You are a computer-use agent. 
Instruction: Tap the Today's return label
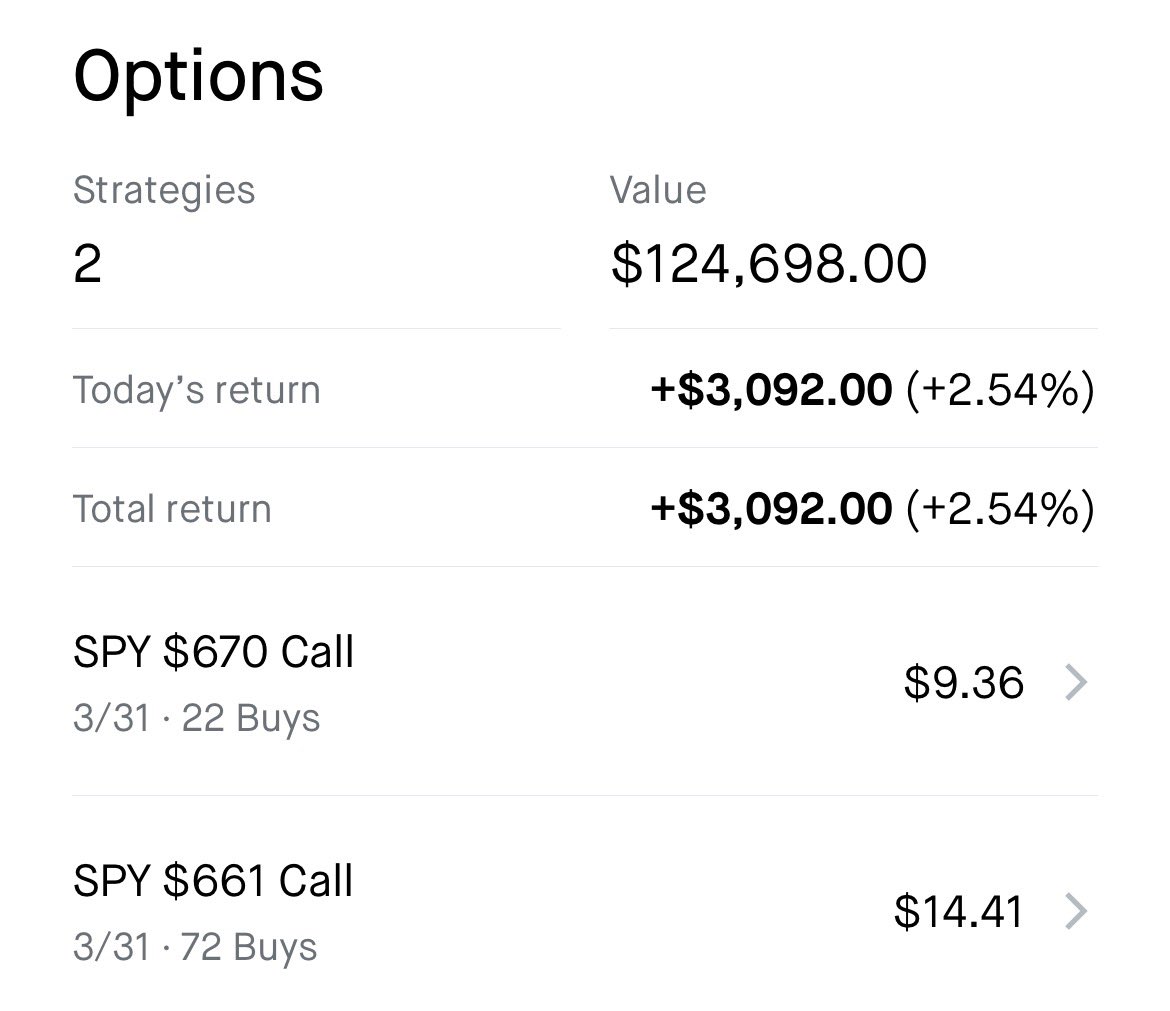pyautogui.click(x=196, y=390)
